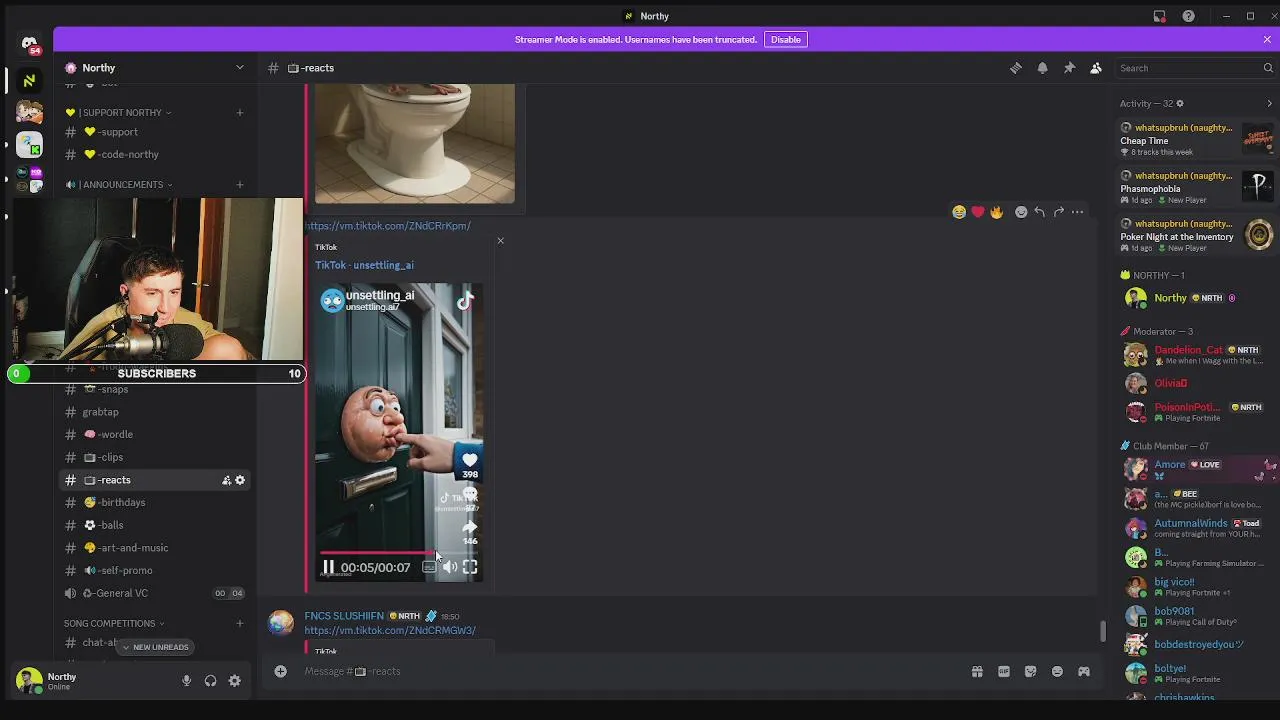The image size is (1280, 720).
Task: Reply to message arrow icon
Action: (x=1040, y=212)
